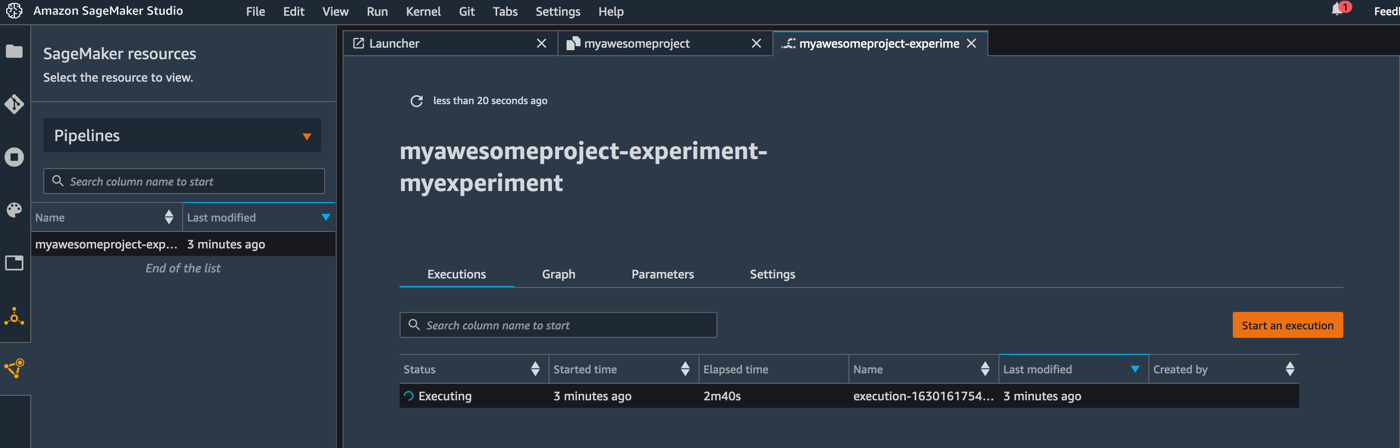Click Start an execution button
The height and width of the screenshot is (448, 1400).
coord(1288,325)
